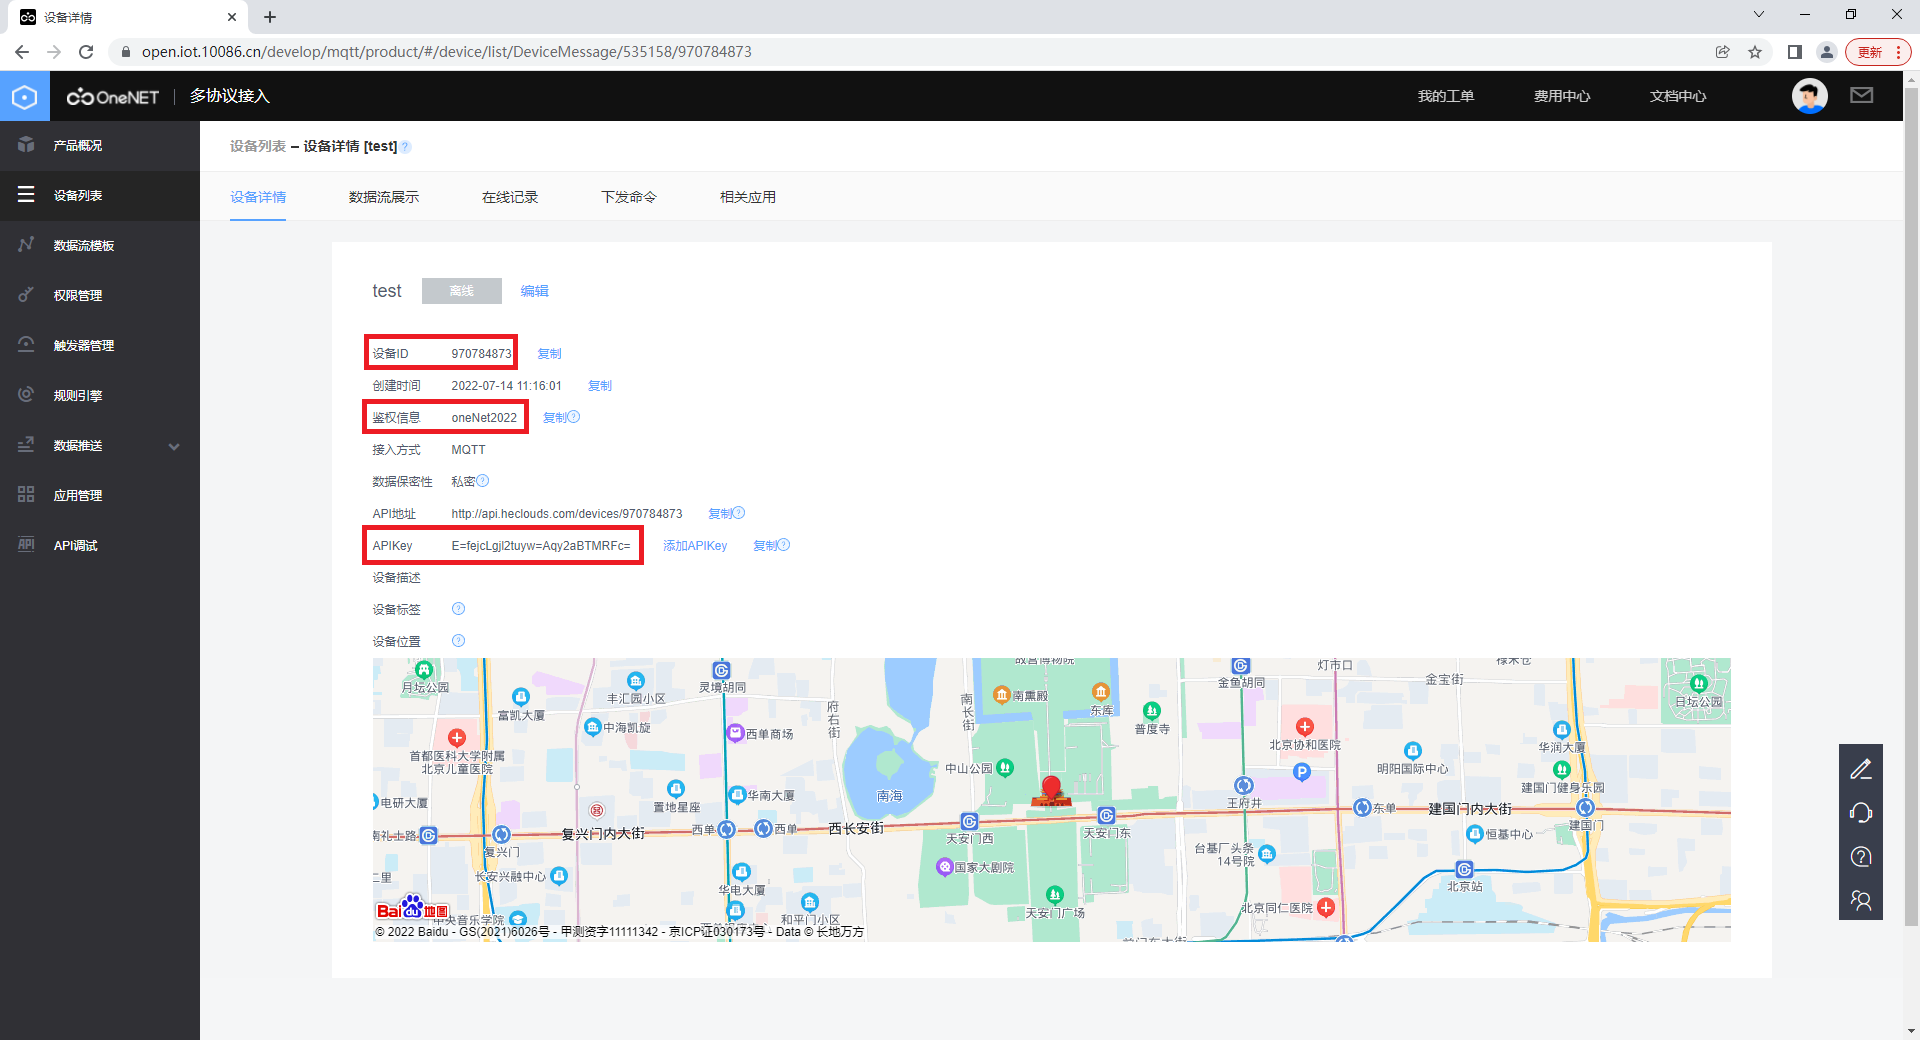Open Chrome tab search dropdown arrow

(1758, 15)
